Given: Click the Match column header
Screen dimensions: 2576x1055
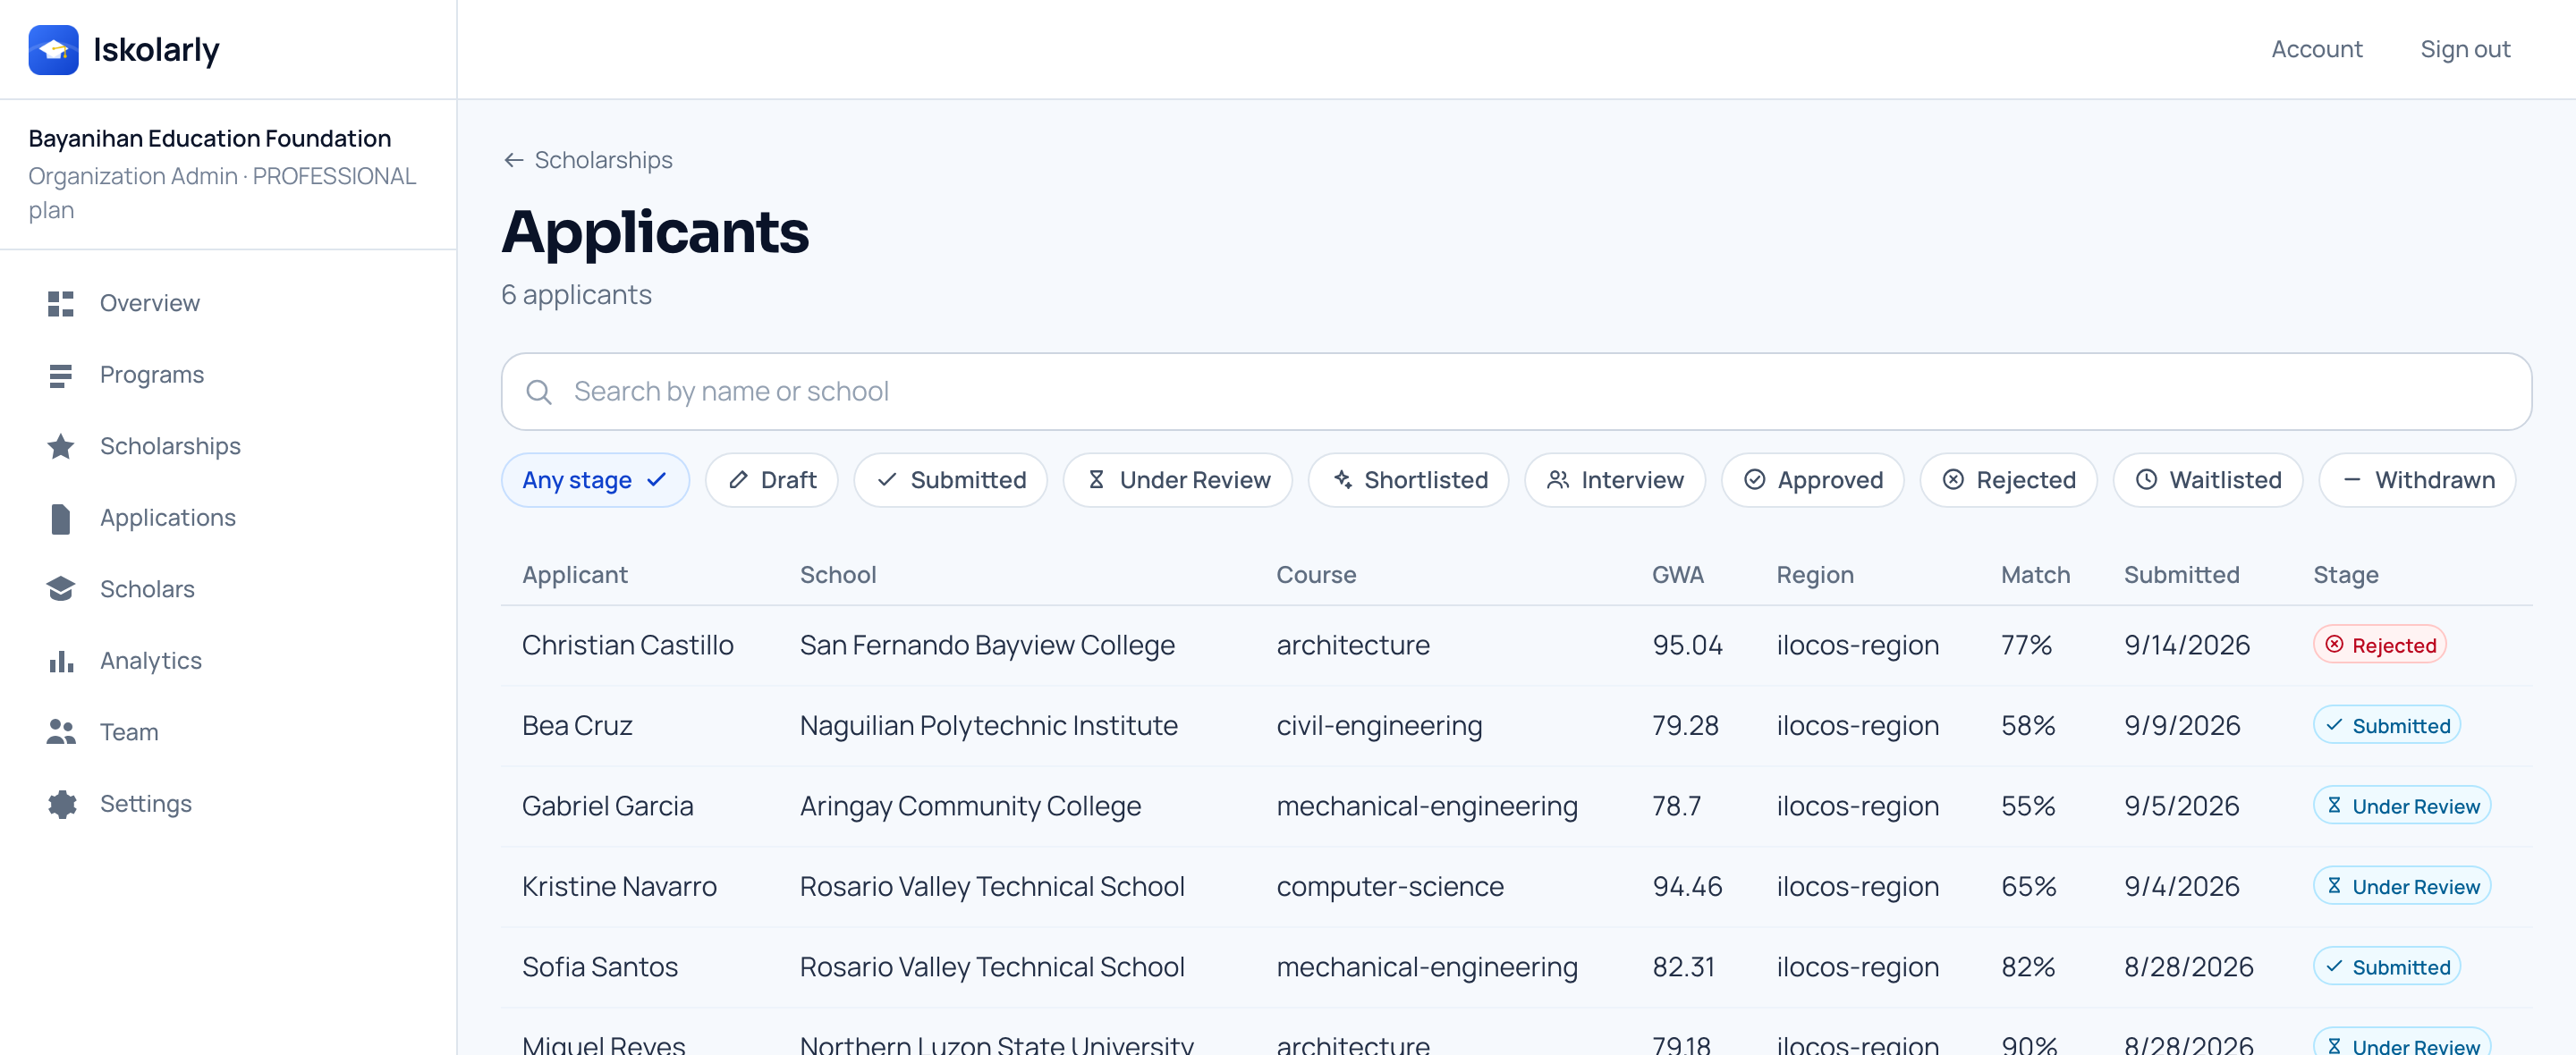Looking at the screenshot, I should pyautogui.click(x=2035, y=575).
